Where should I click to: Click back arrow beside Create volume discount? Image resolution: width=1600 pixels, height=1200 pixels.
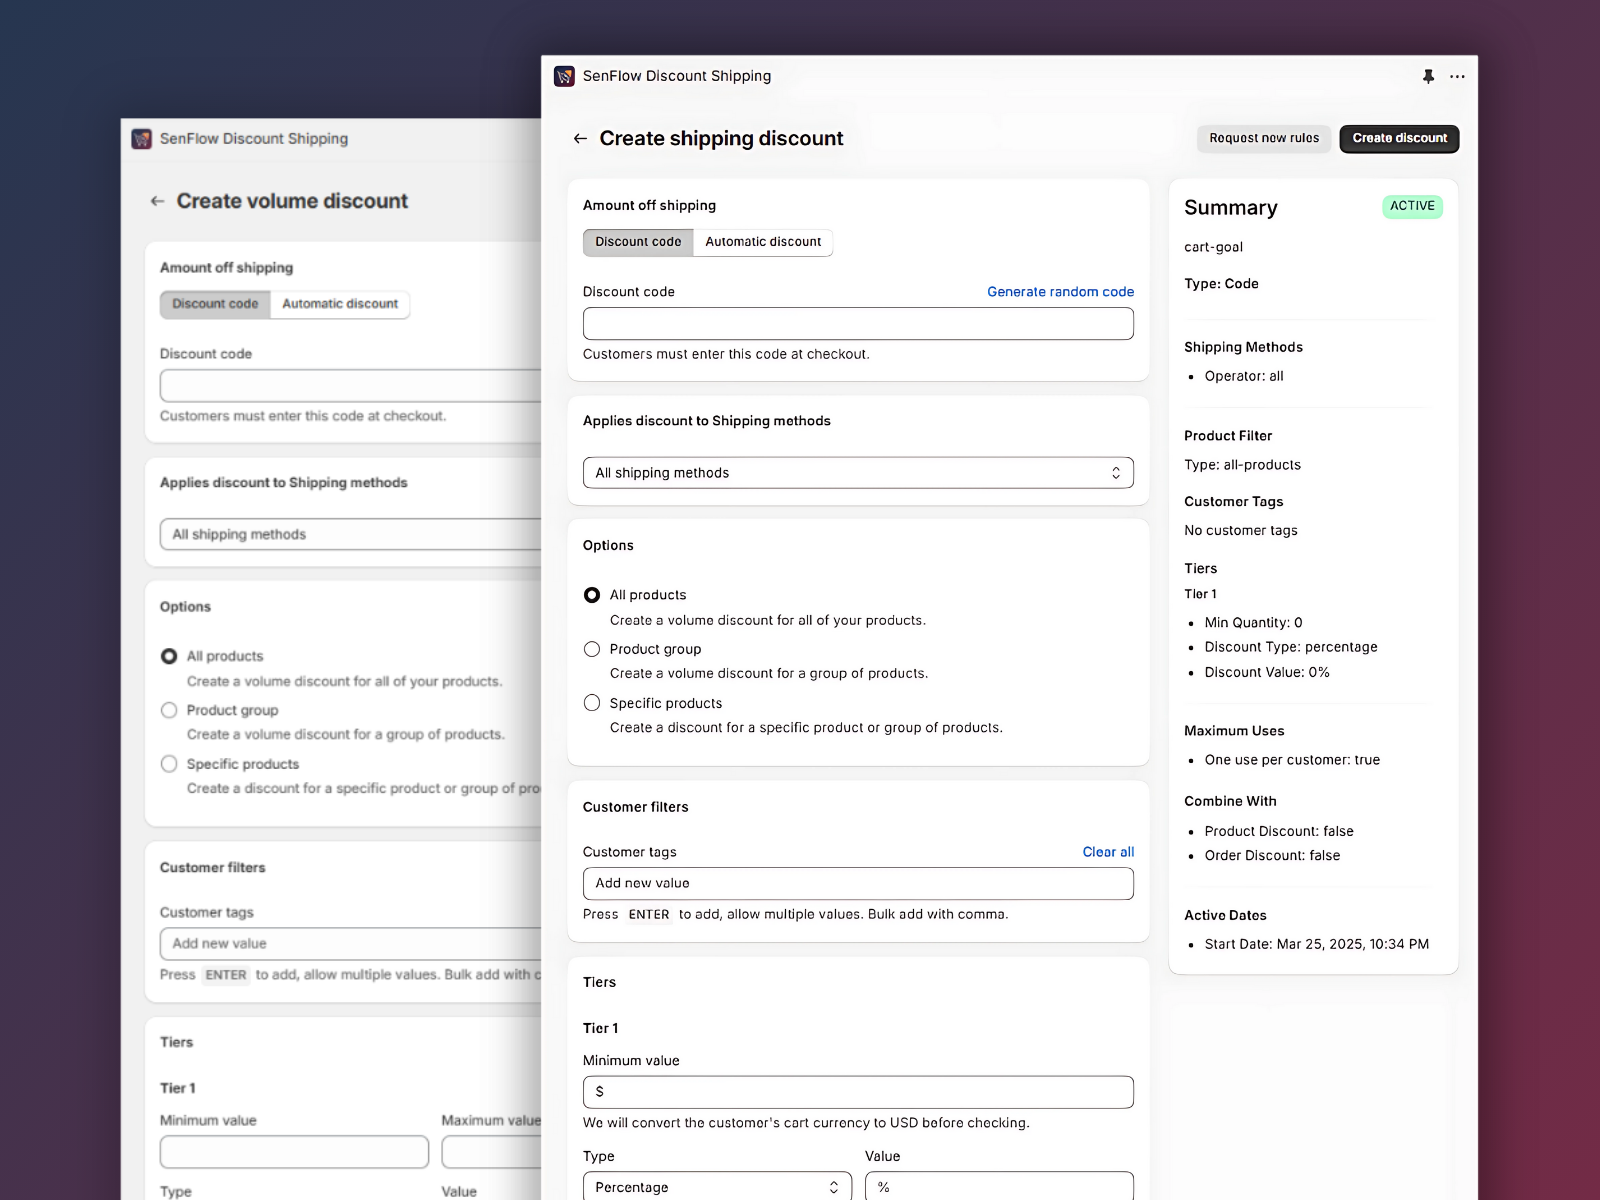click(x=157, y=201)
